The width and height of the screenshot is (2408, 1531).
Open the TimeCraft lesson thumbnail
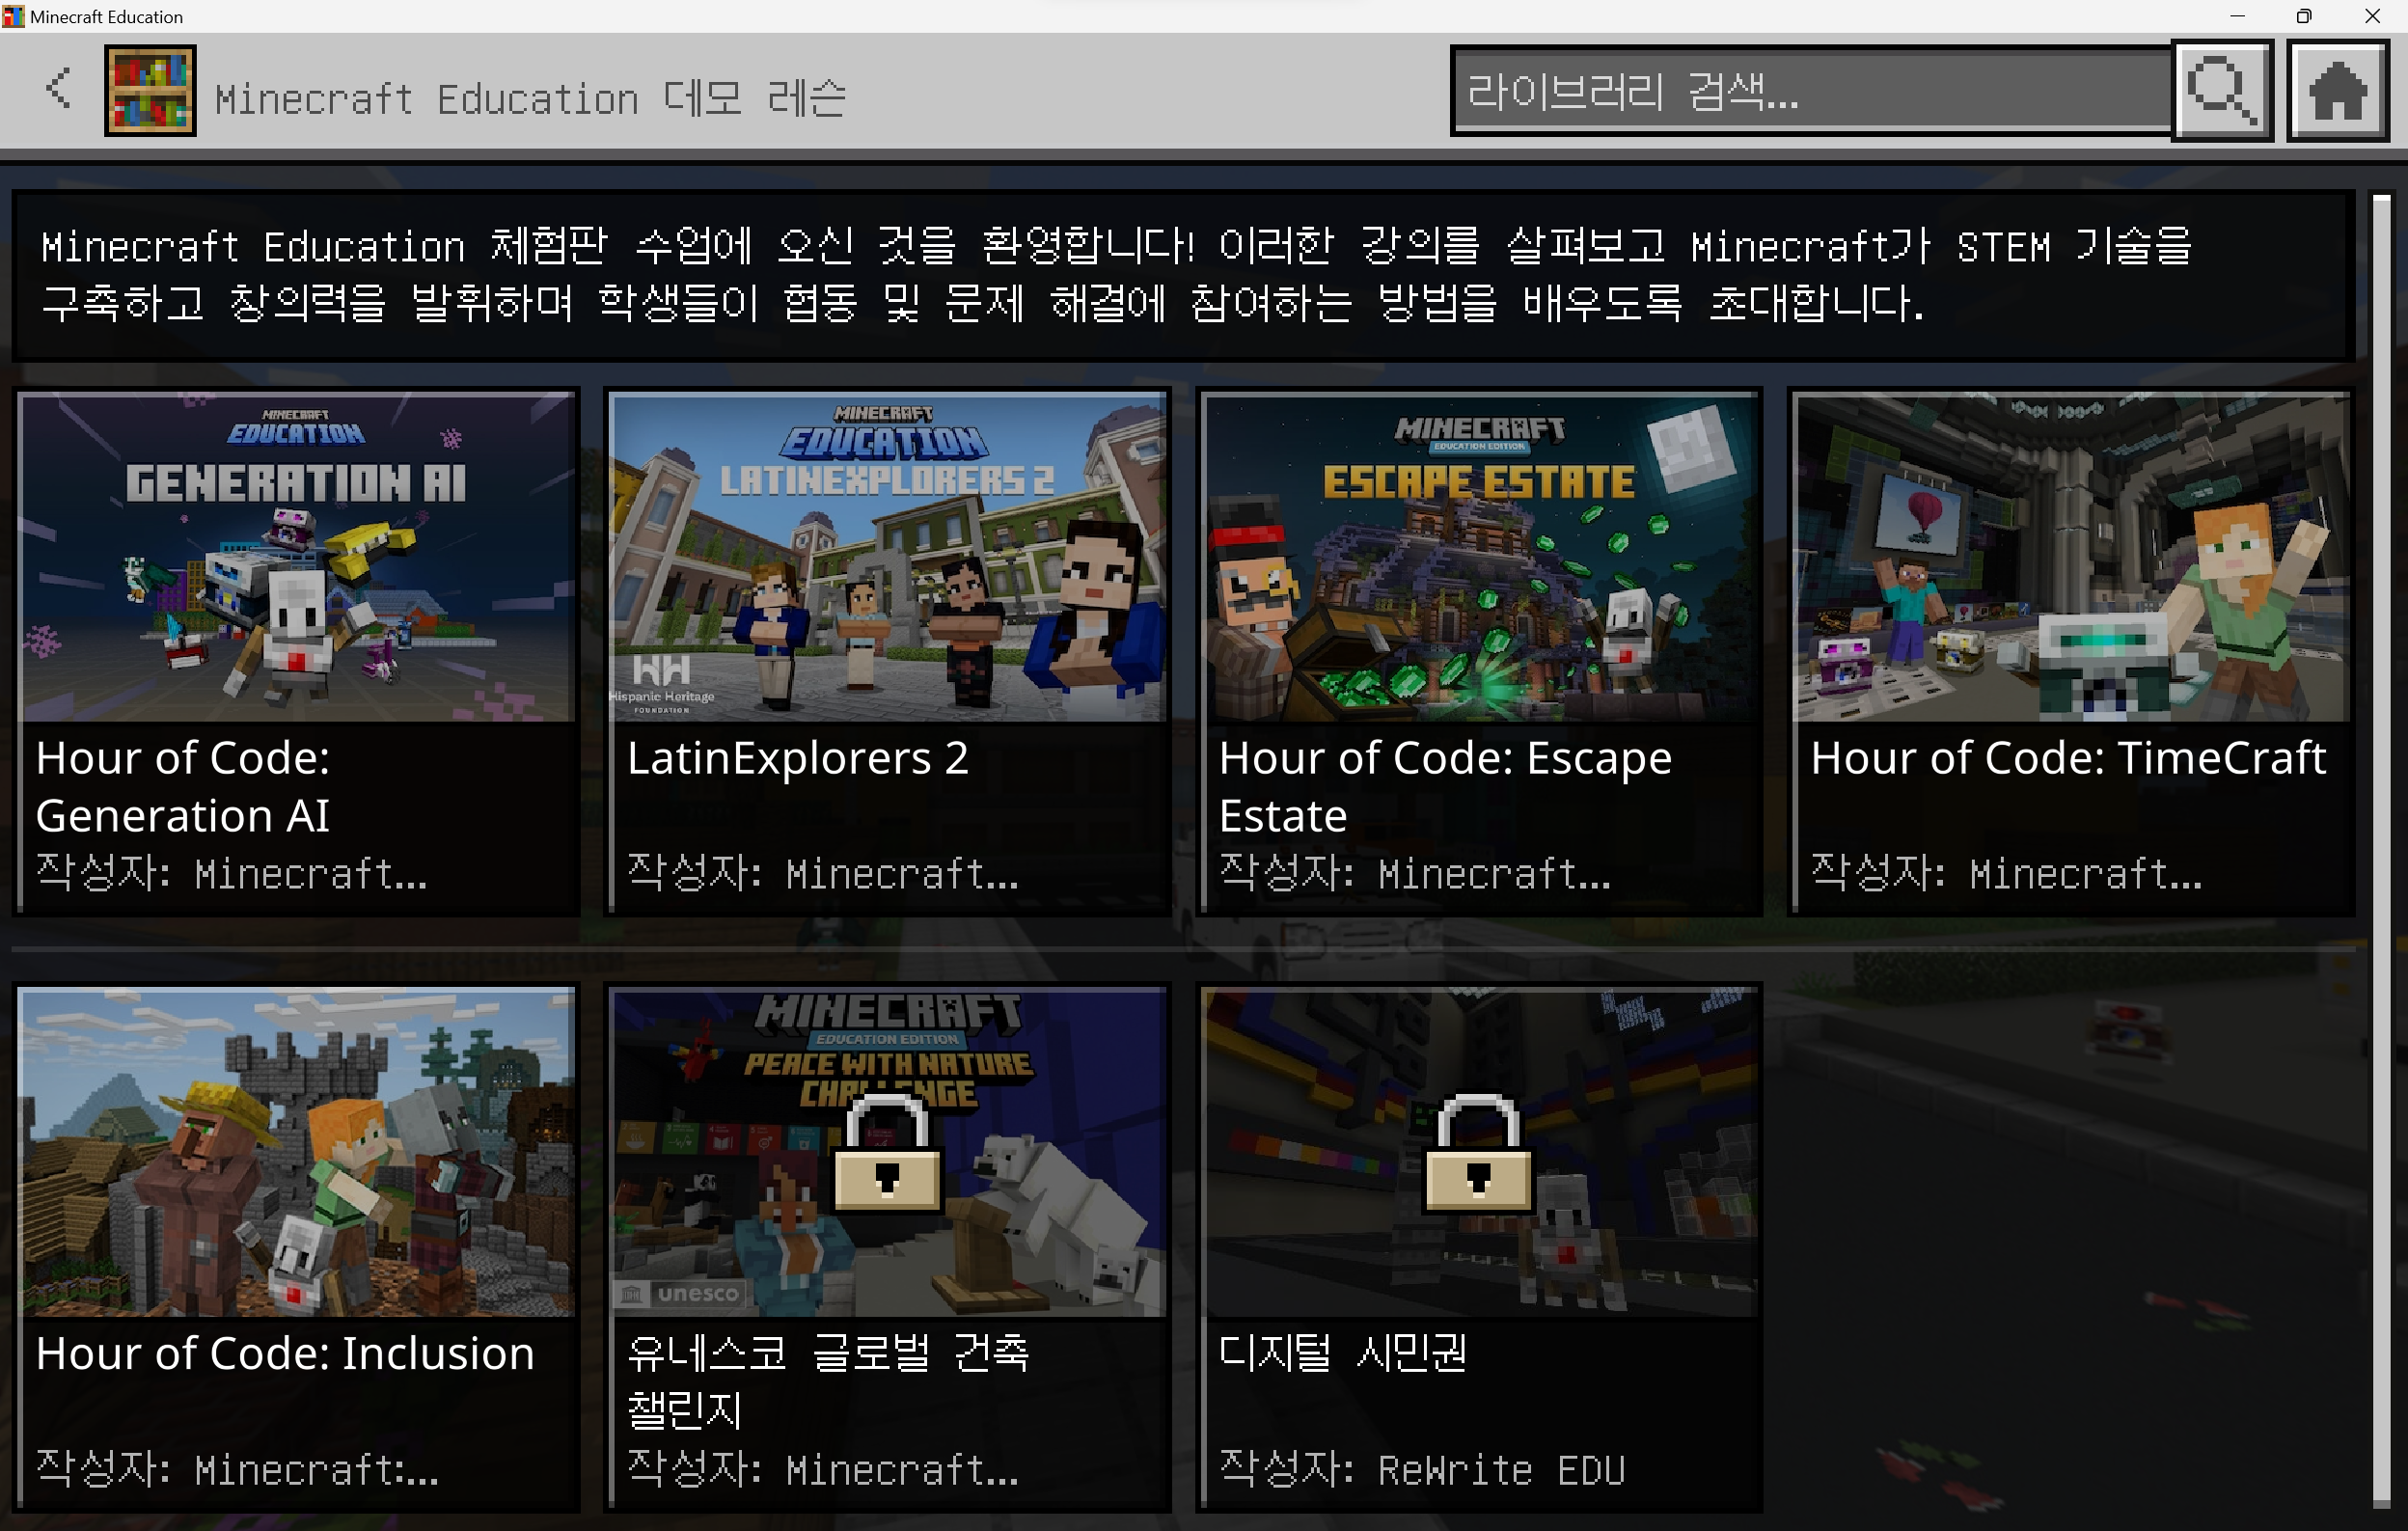2071,557
